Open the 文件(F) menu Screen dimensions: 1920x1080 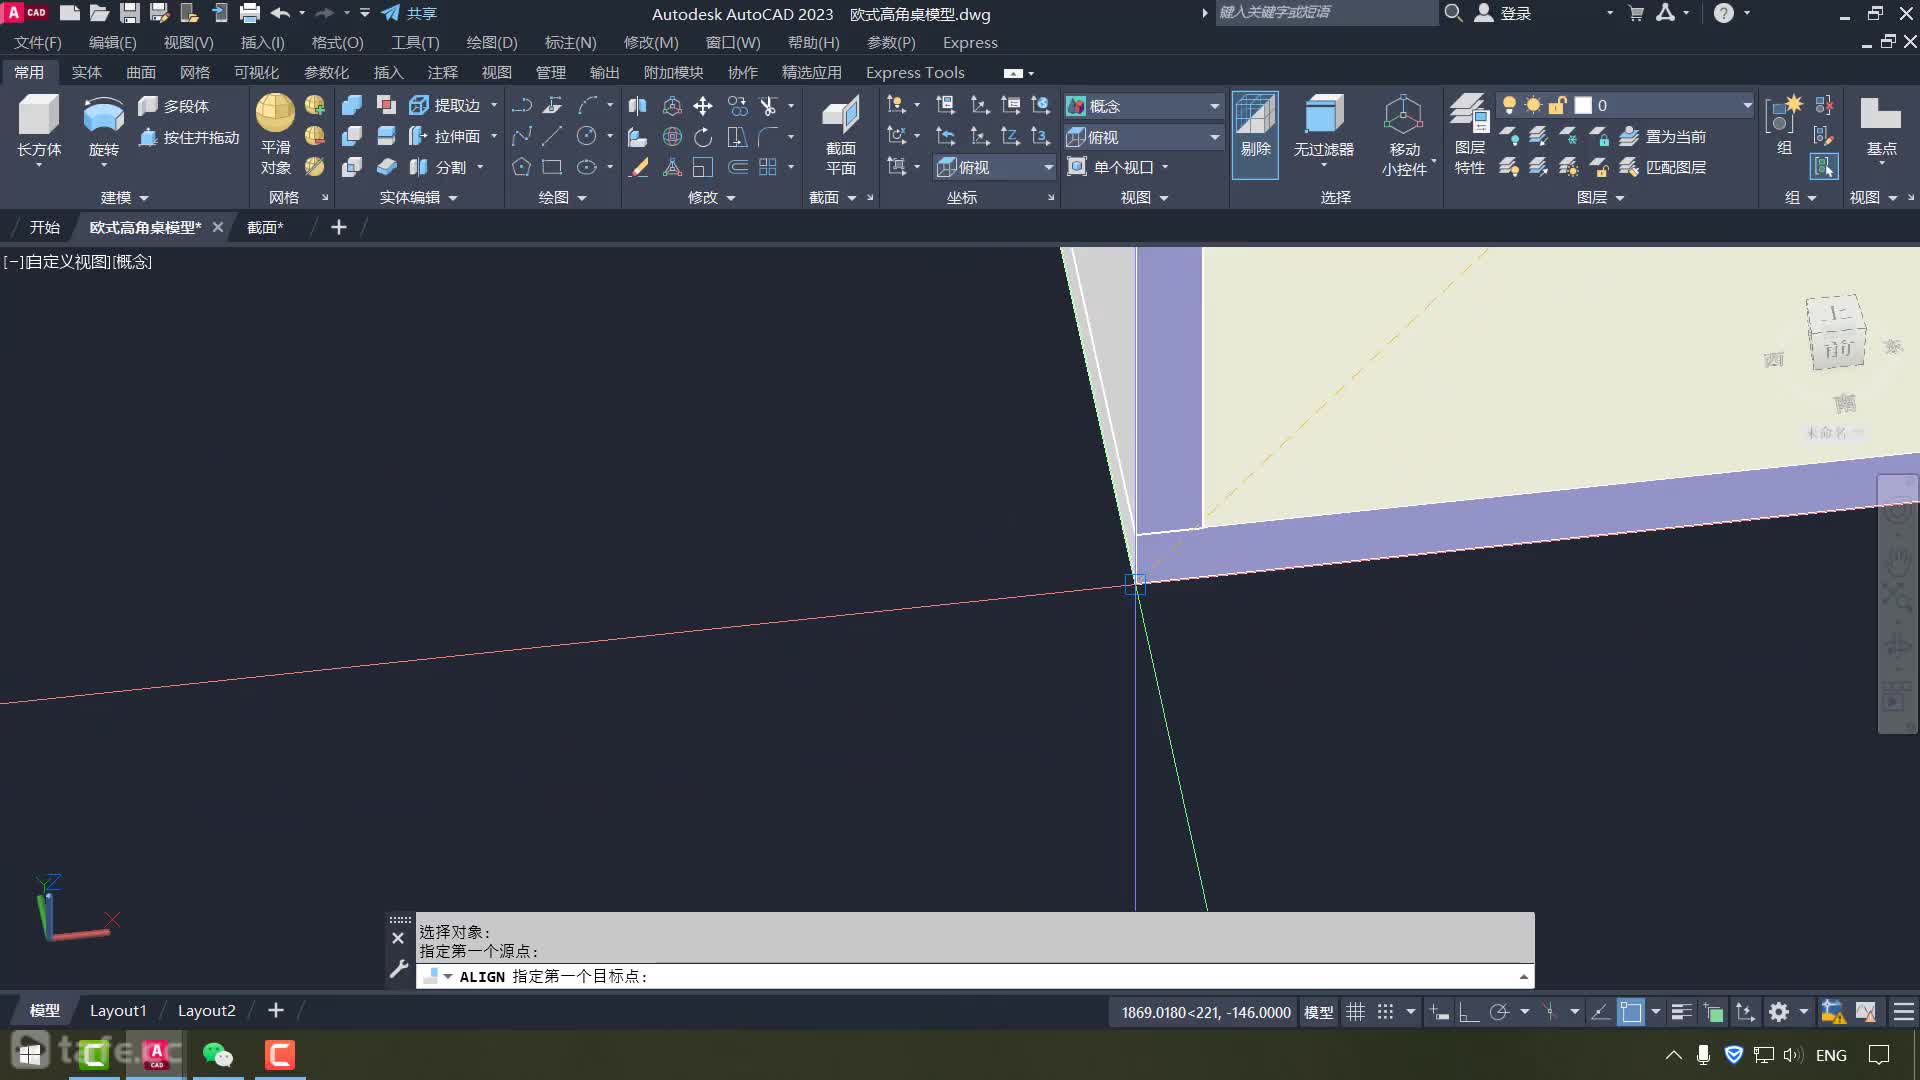tap(38, 43)
